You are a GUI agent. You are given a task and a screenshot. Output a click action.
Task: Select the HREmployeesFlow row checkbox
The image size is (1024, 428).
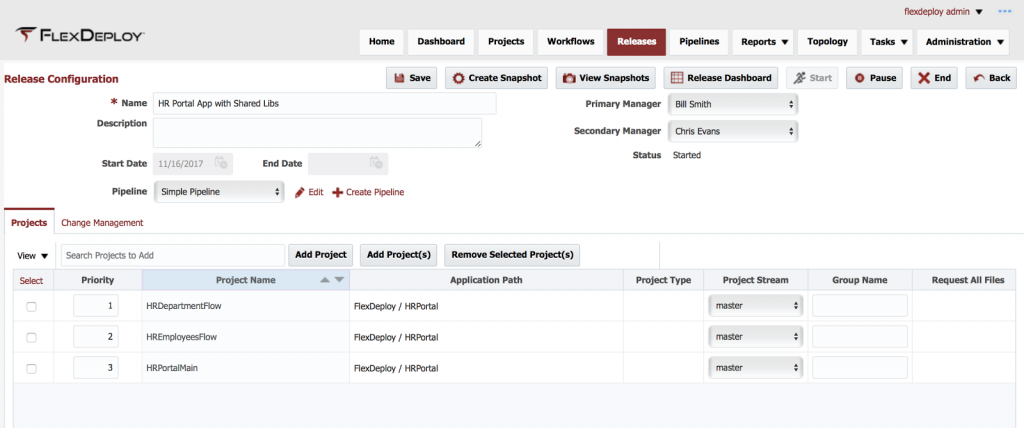point(31,338)
